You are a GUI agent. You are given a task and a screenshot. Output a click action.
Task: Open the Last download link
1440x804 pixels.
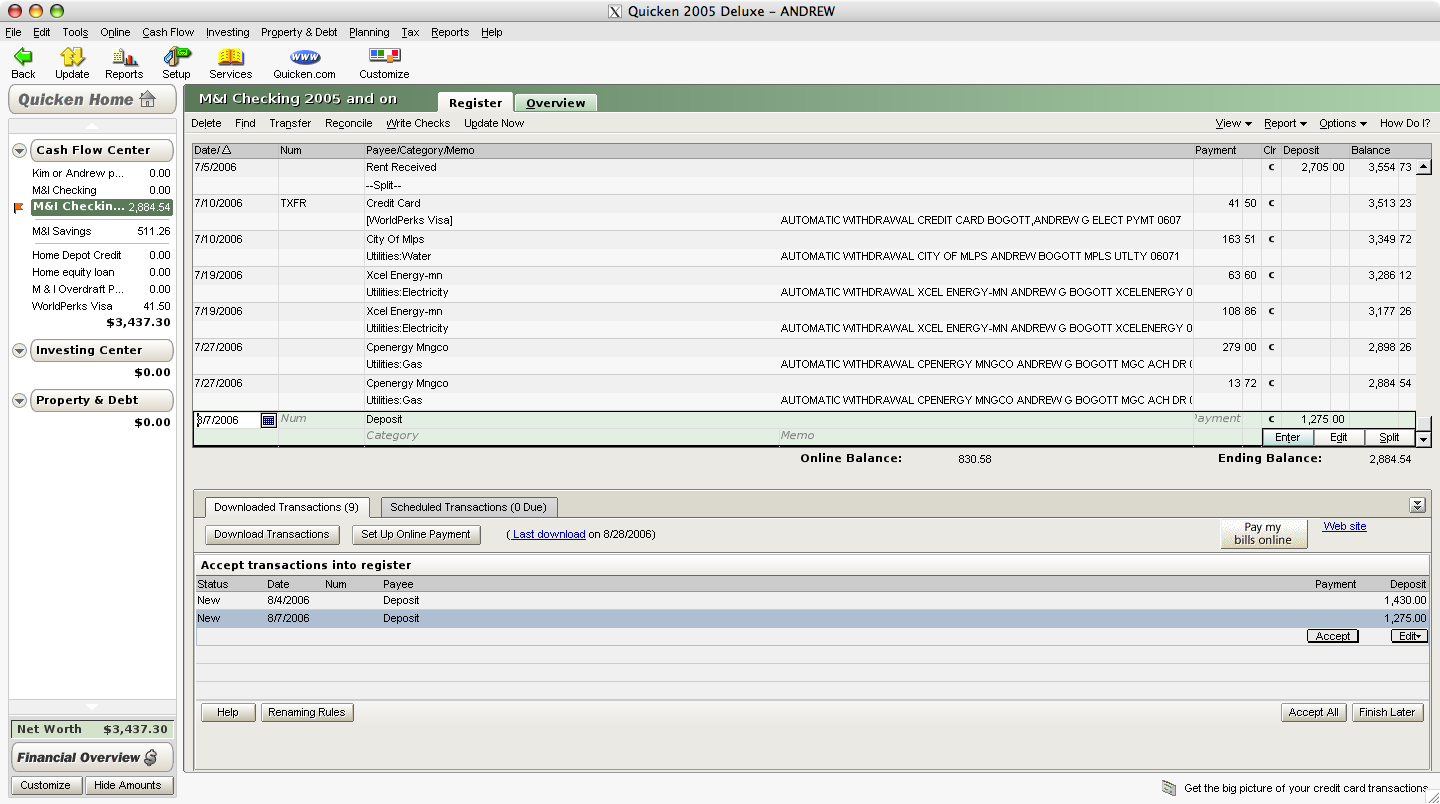549,534
